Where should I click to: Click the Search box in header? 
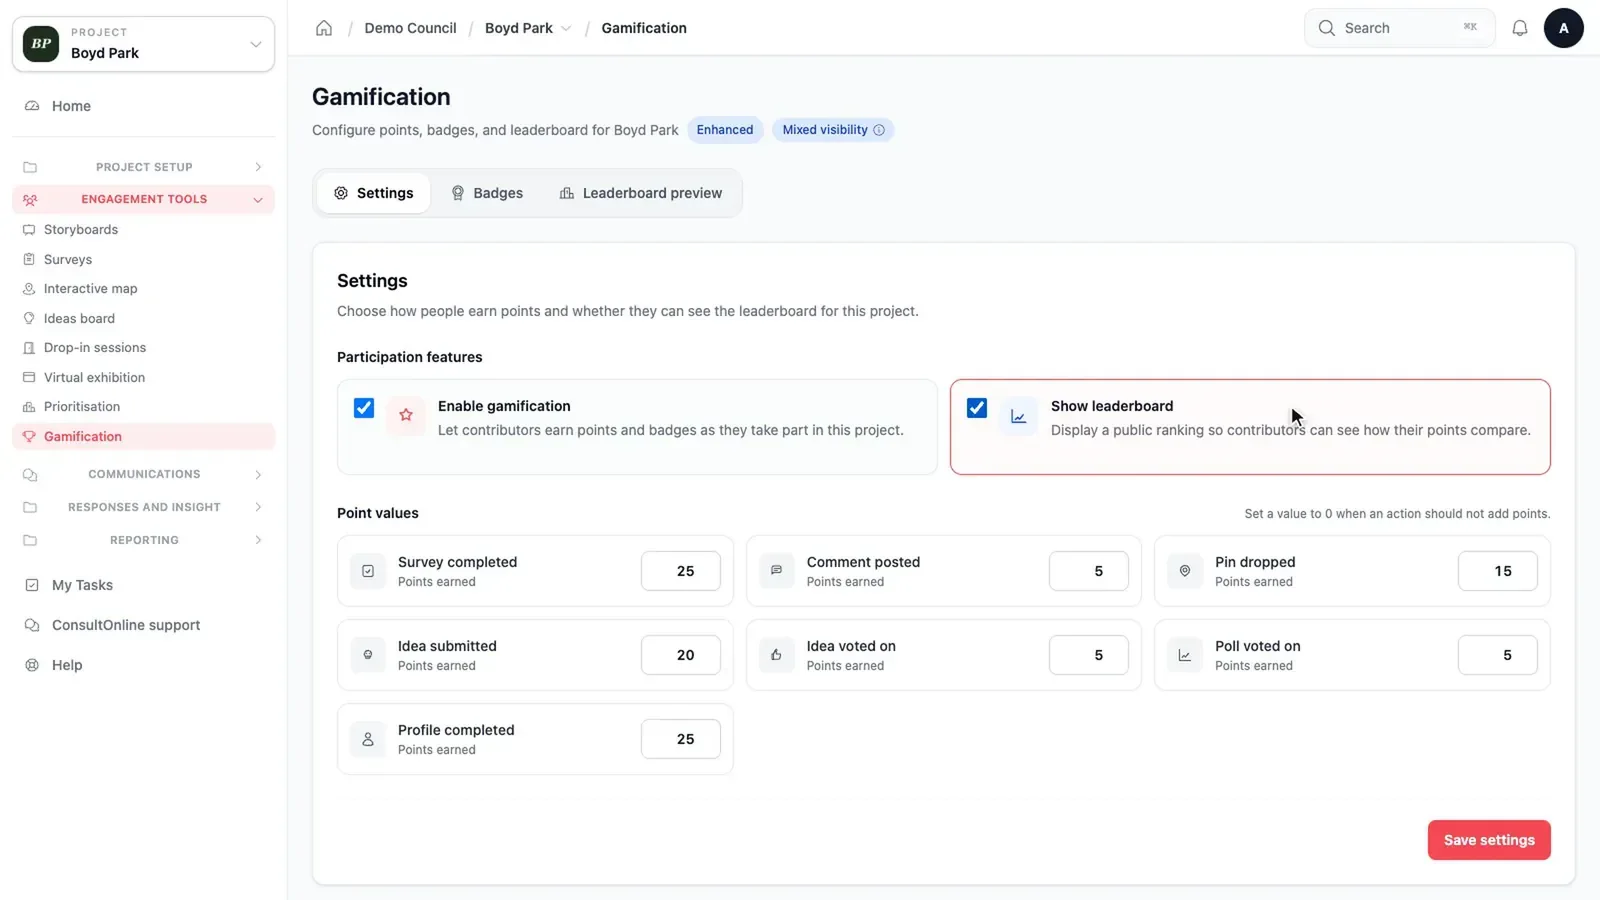pos(1399,28)
